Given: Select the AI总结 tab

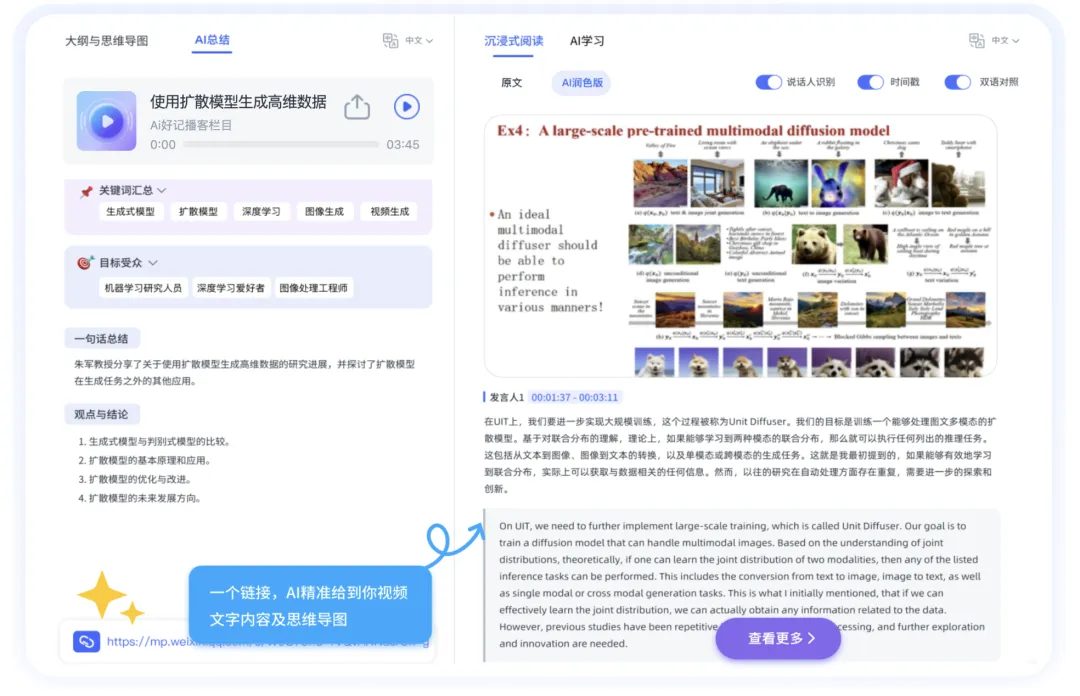Looking at the screenshot, I should click(212, 41).
